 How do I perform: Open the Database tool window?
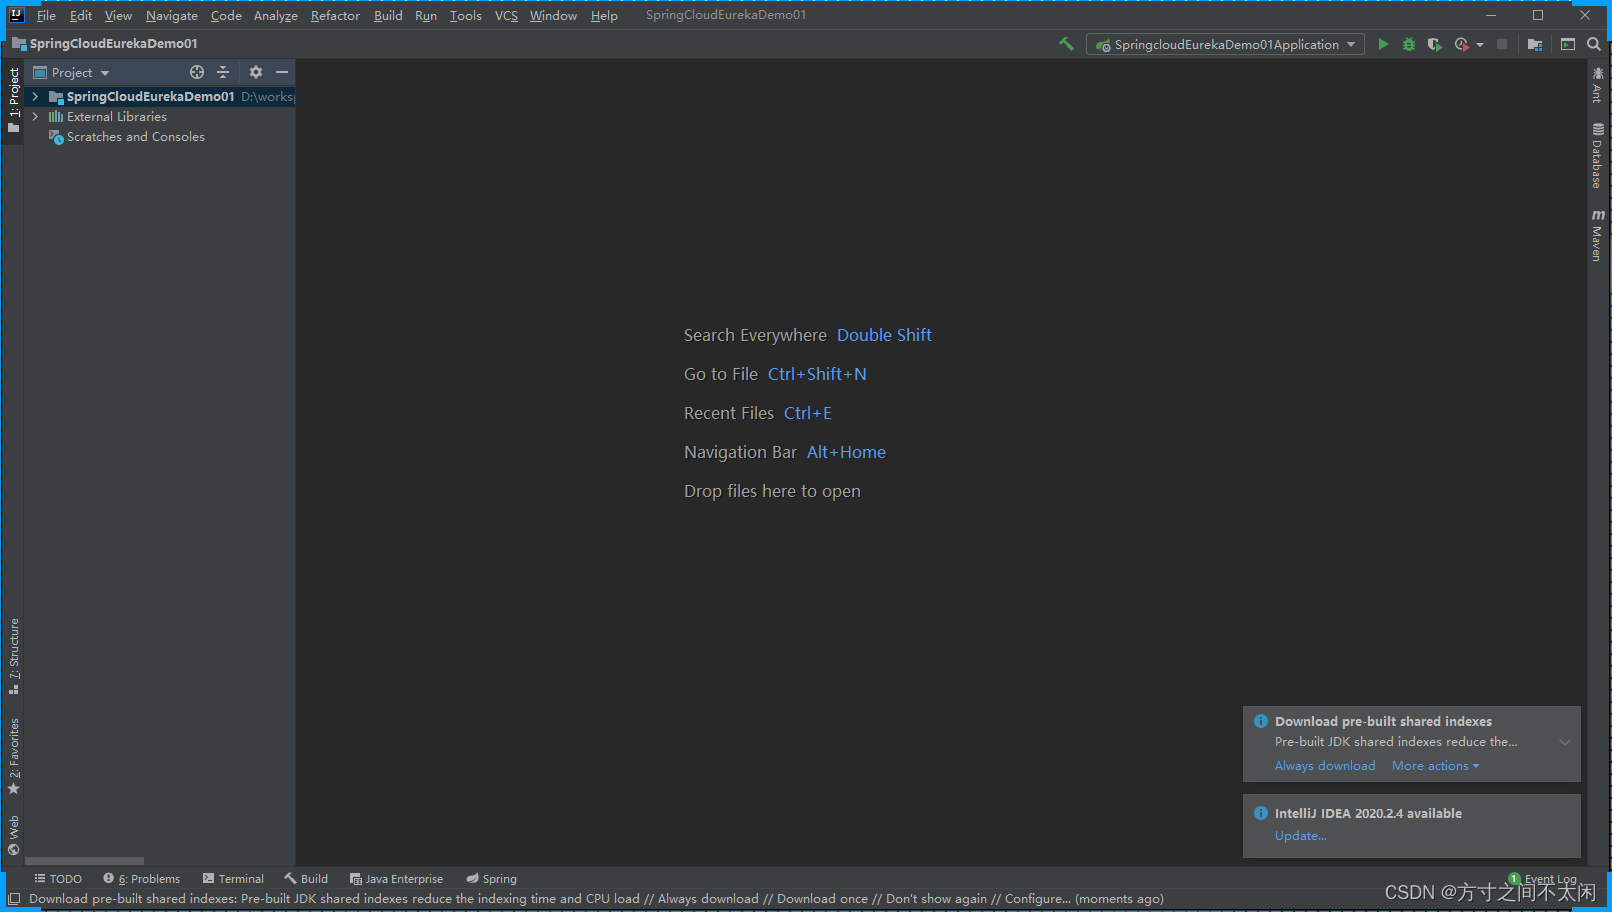click(1597, 156)
